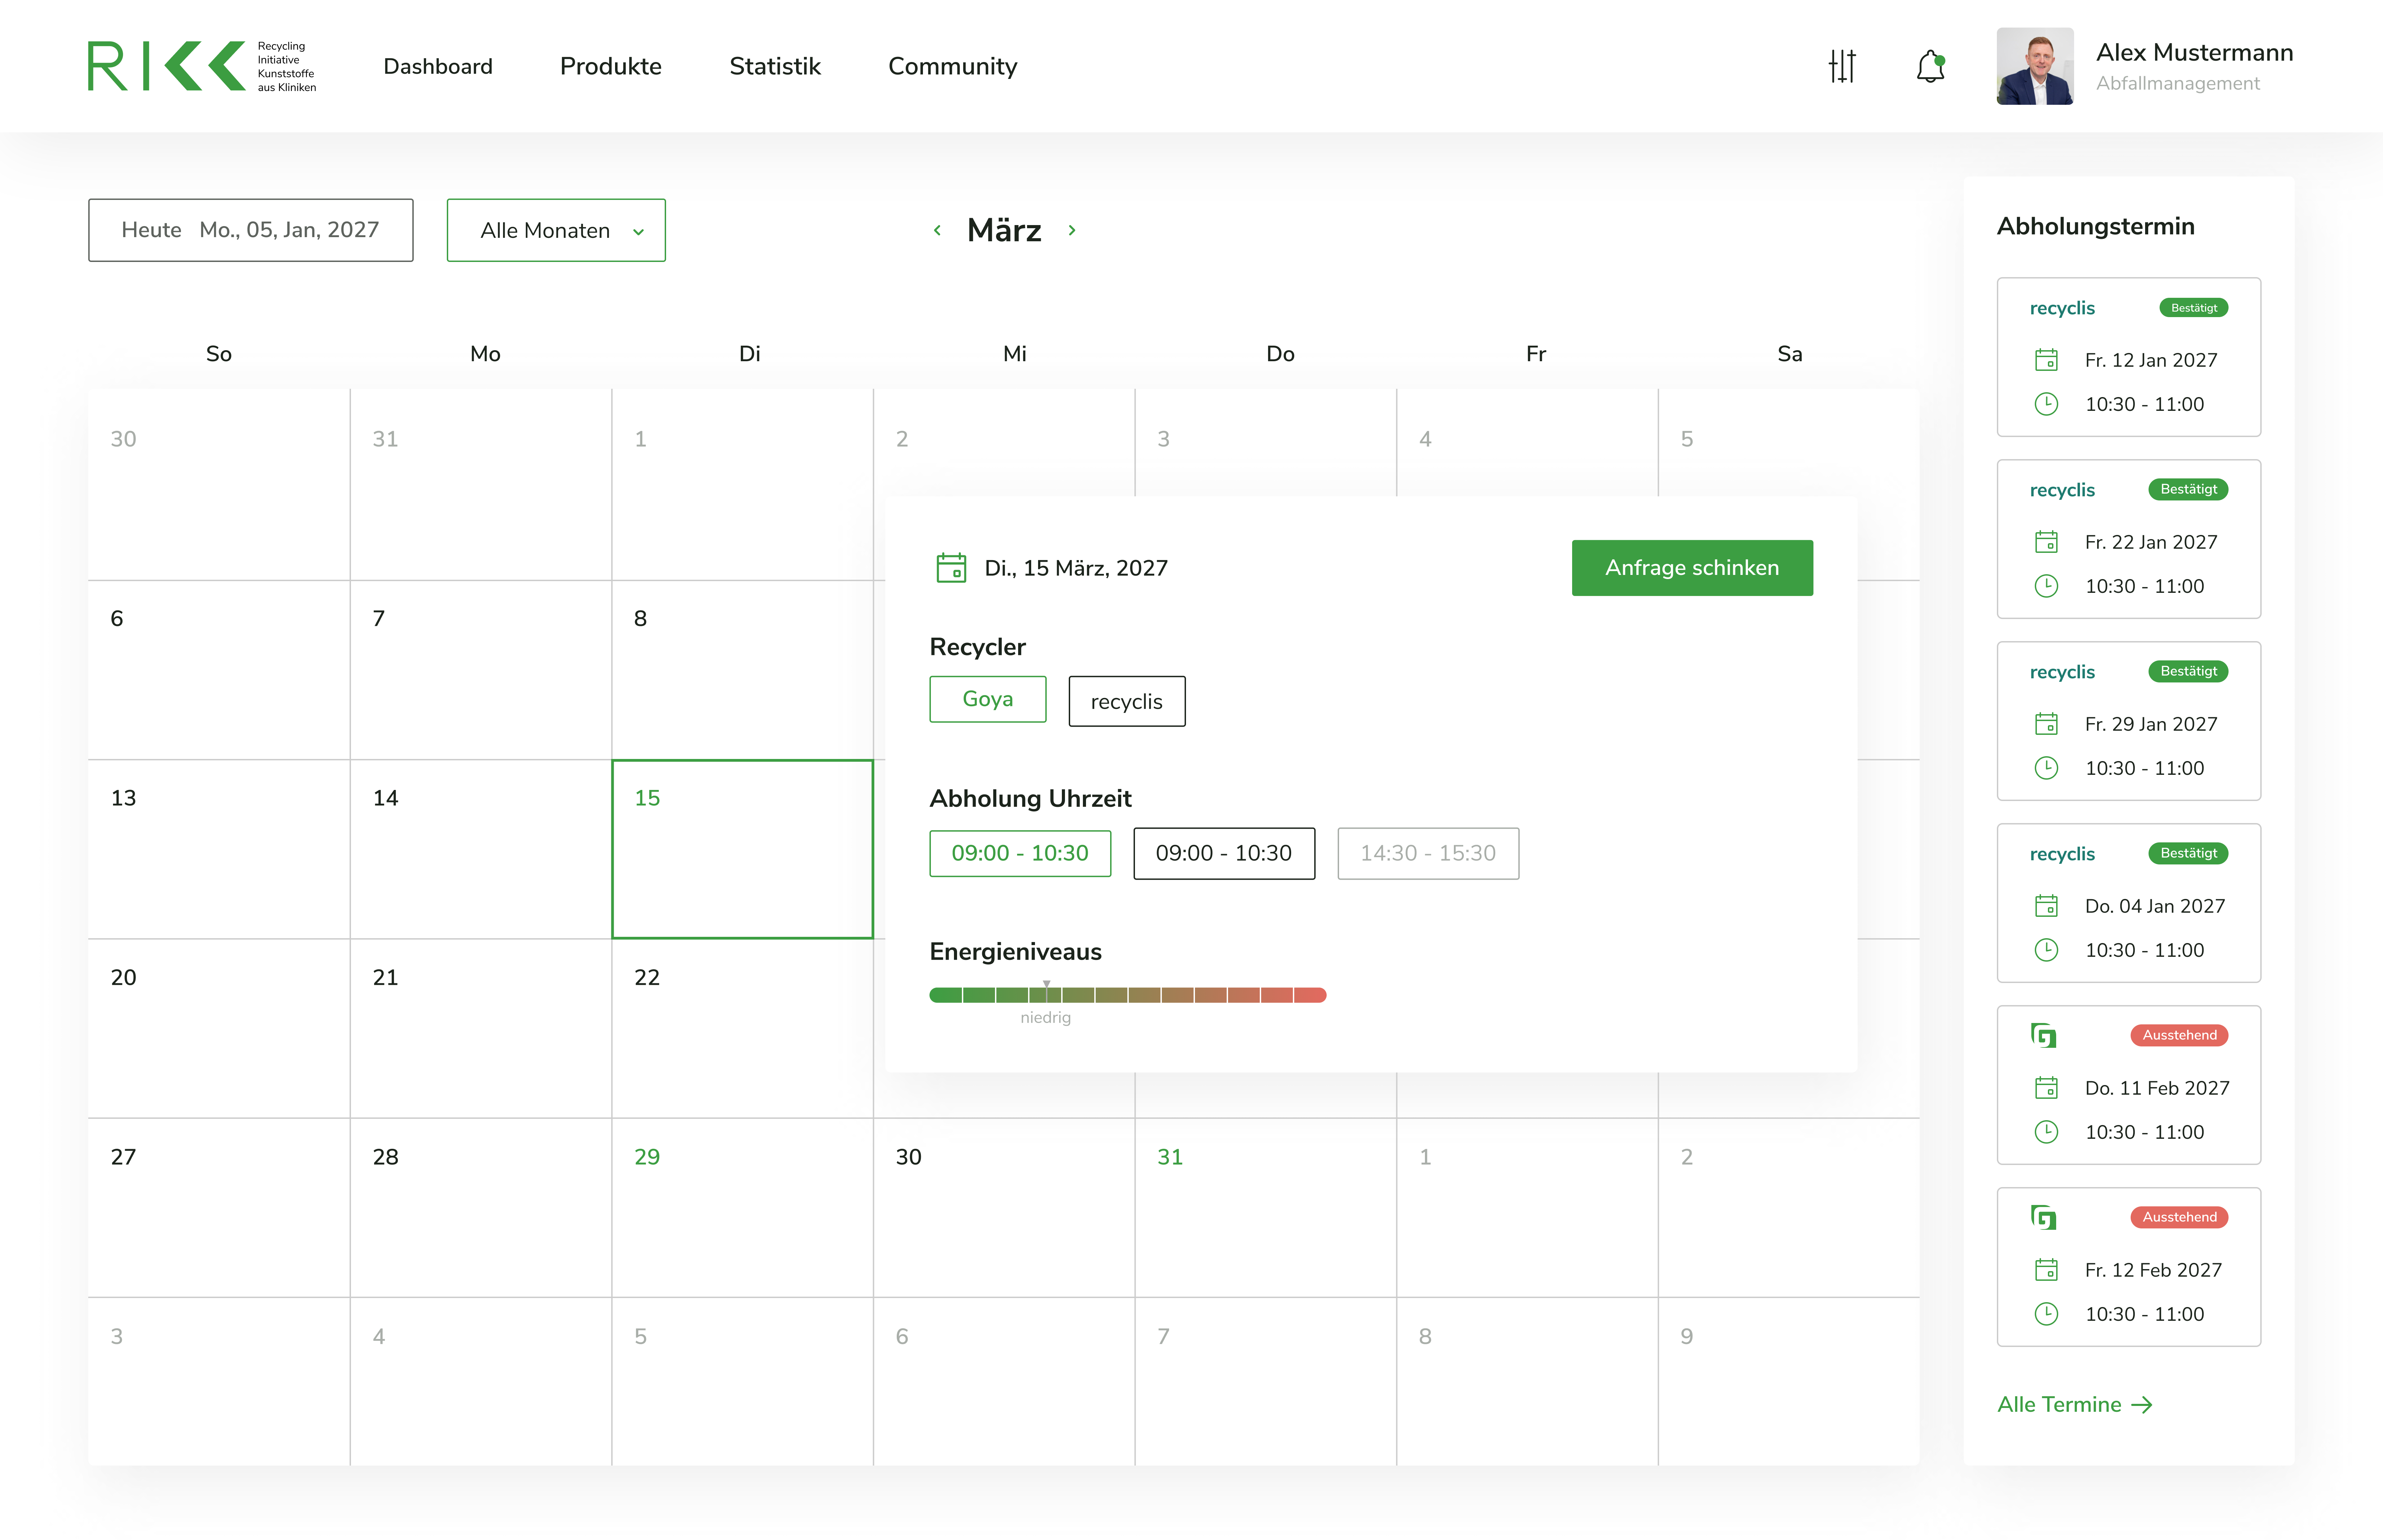
Task: Go to previous month arrow
Action: (x=937, y=230)
